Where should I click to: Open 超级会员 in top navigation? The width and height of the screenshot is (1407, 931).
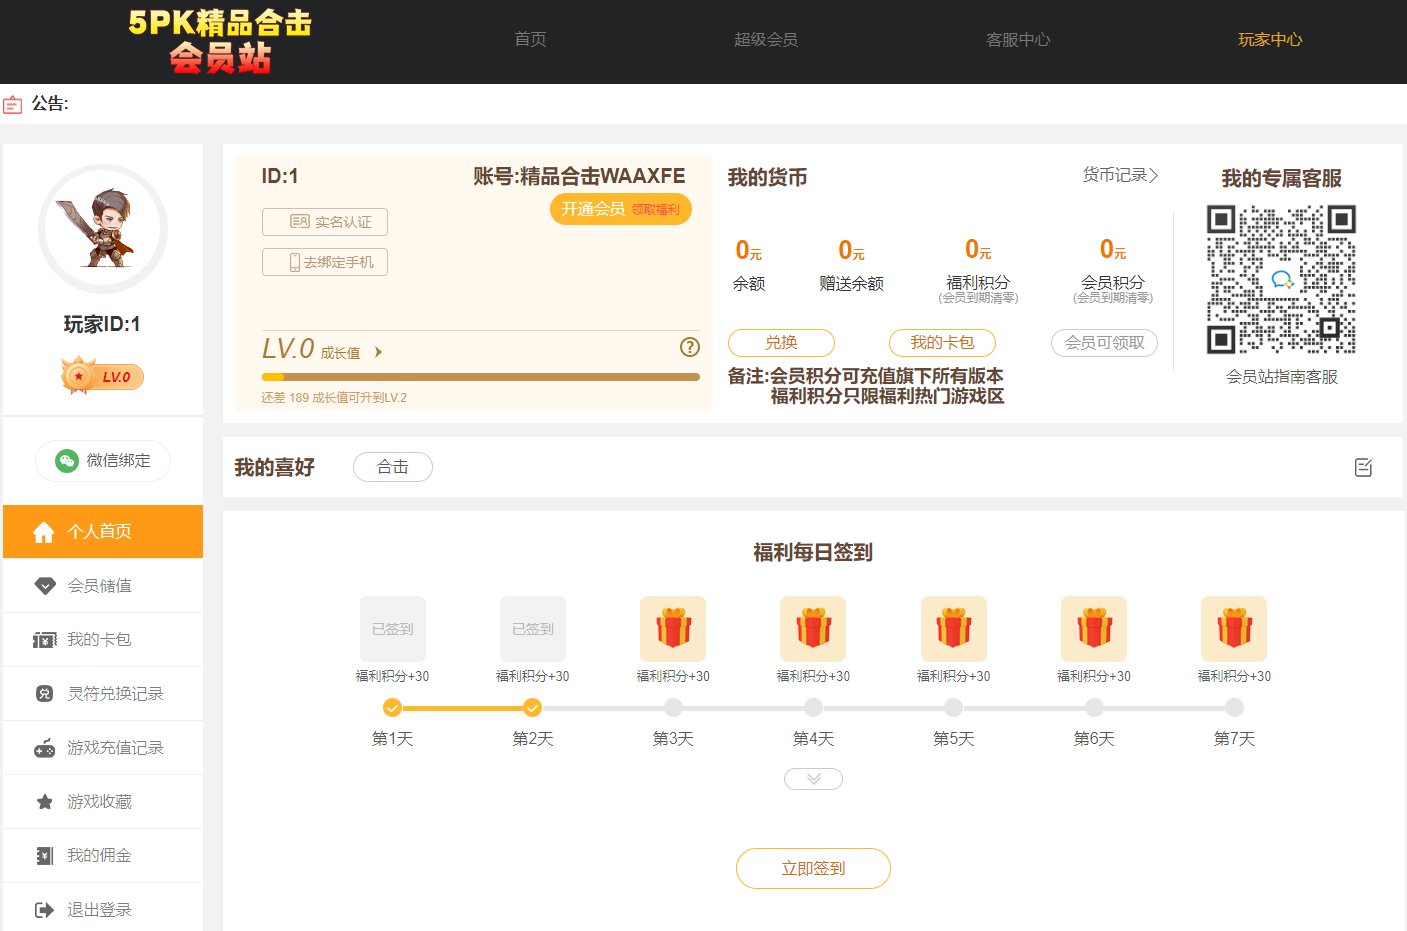[x=766, y=40]
